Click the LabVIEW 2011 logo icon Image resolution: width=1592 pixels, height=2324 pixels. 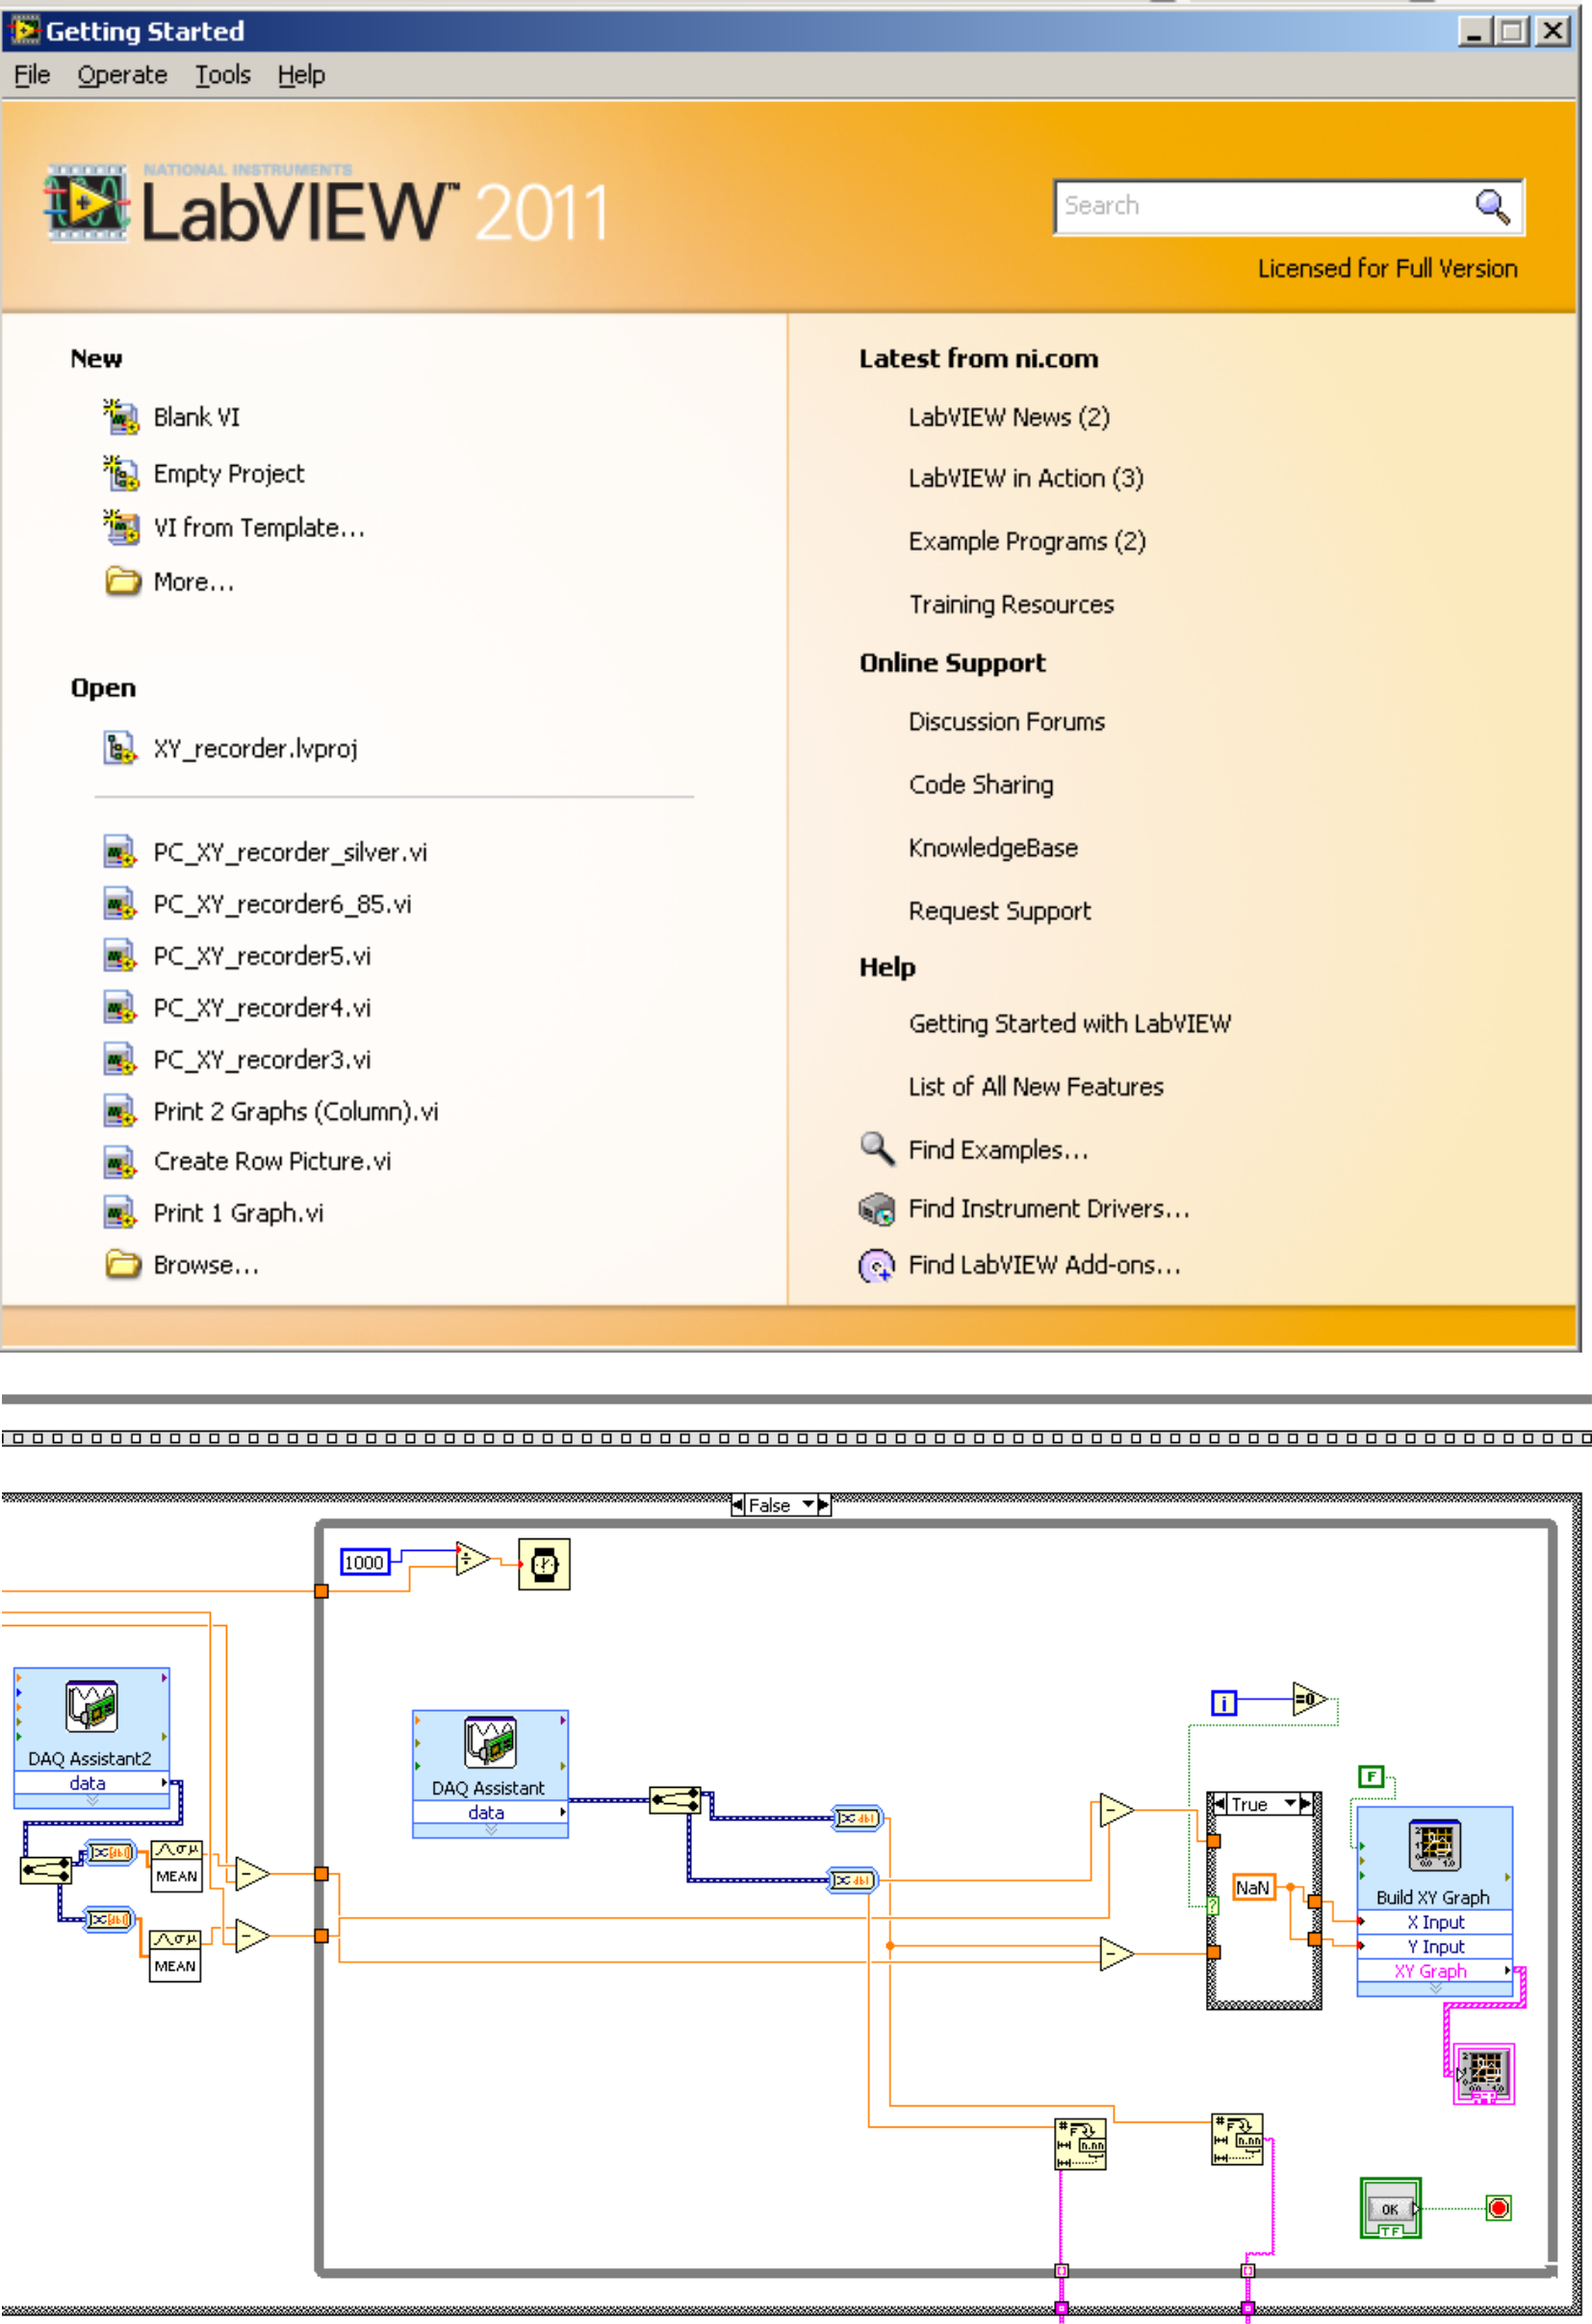(87, 203)
